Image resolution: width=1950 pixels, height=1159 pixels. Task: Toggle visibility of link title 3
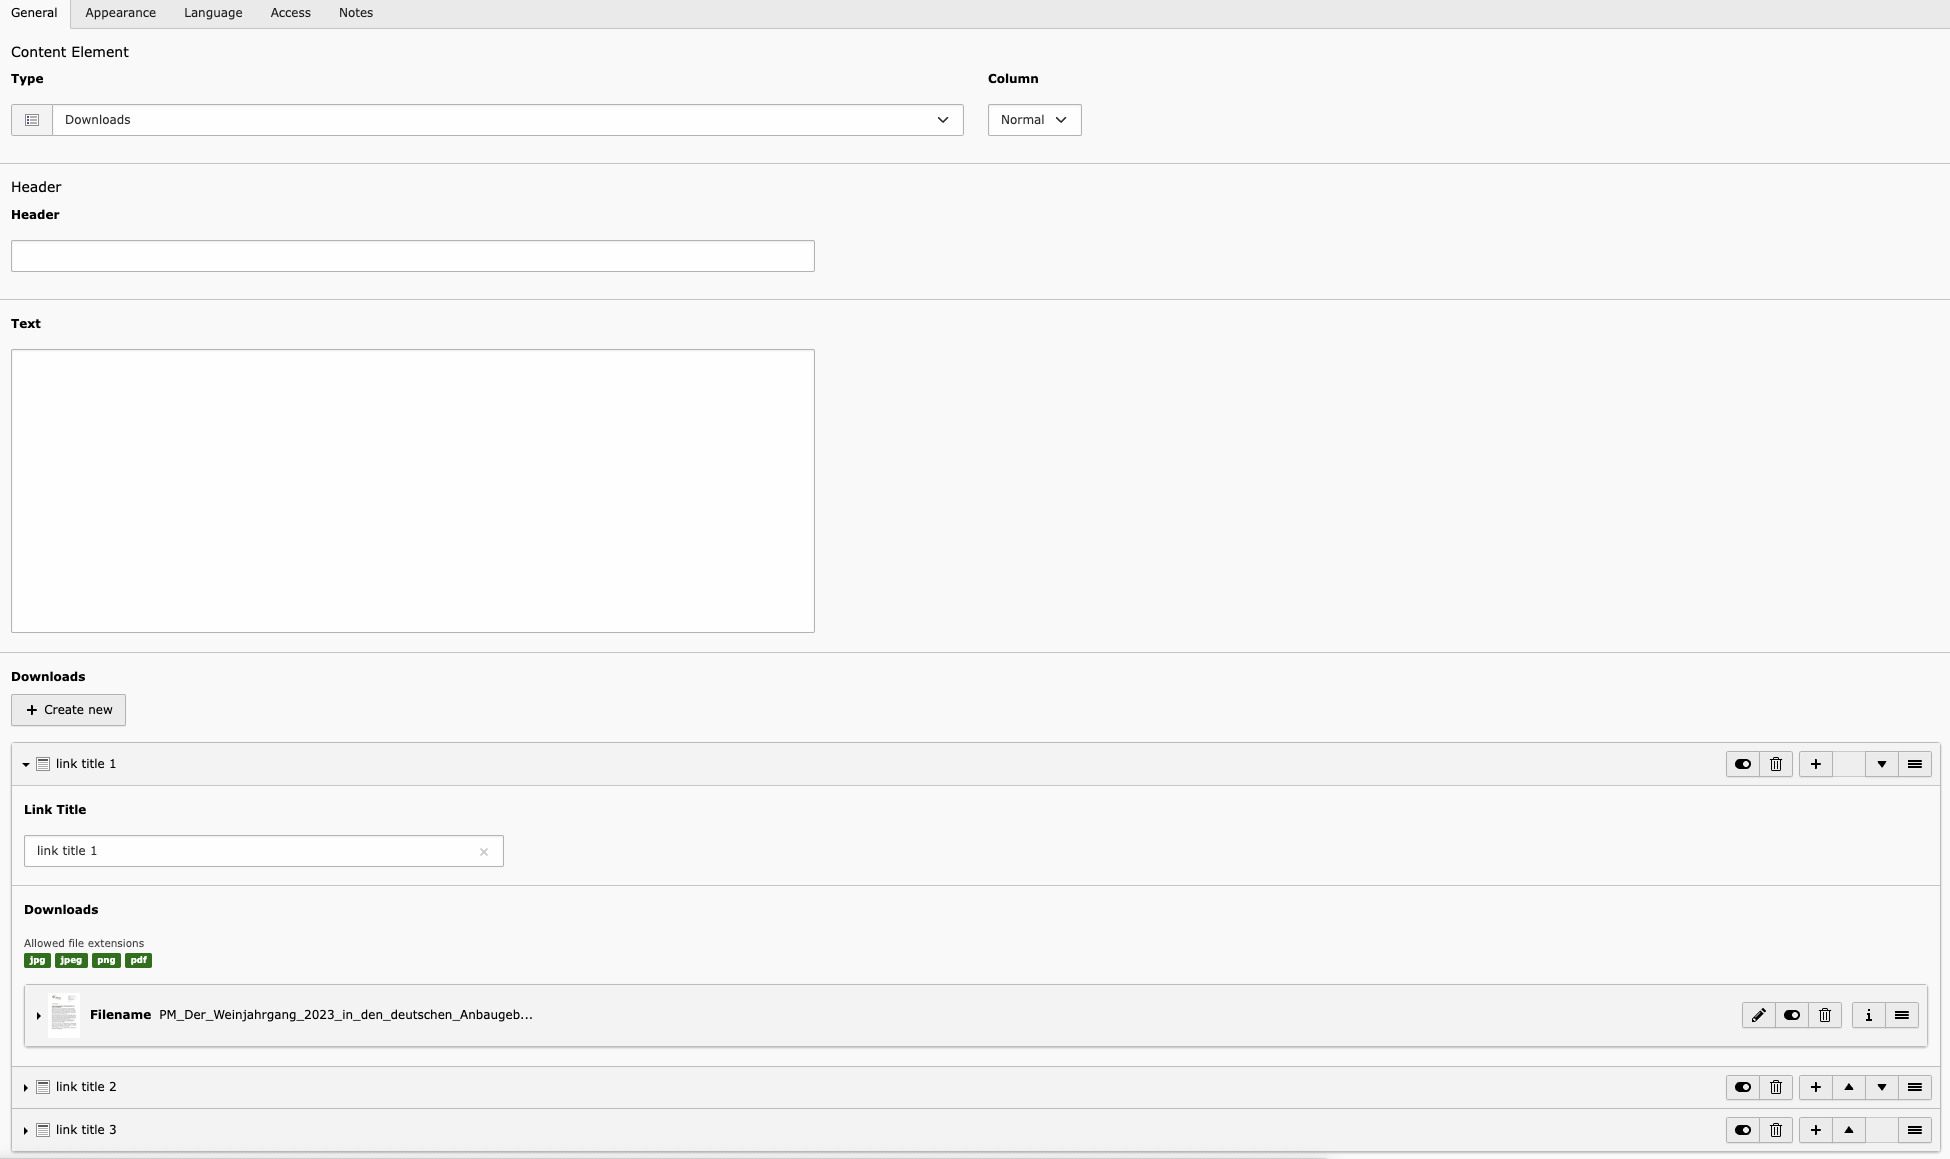tap(1743, 1130)
